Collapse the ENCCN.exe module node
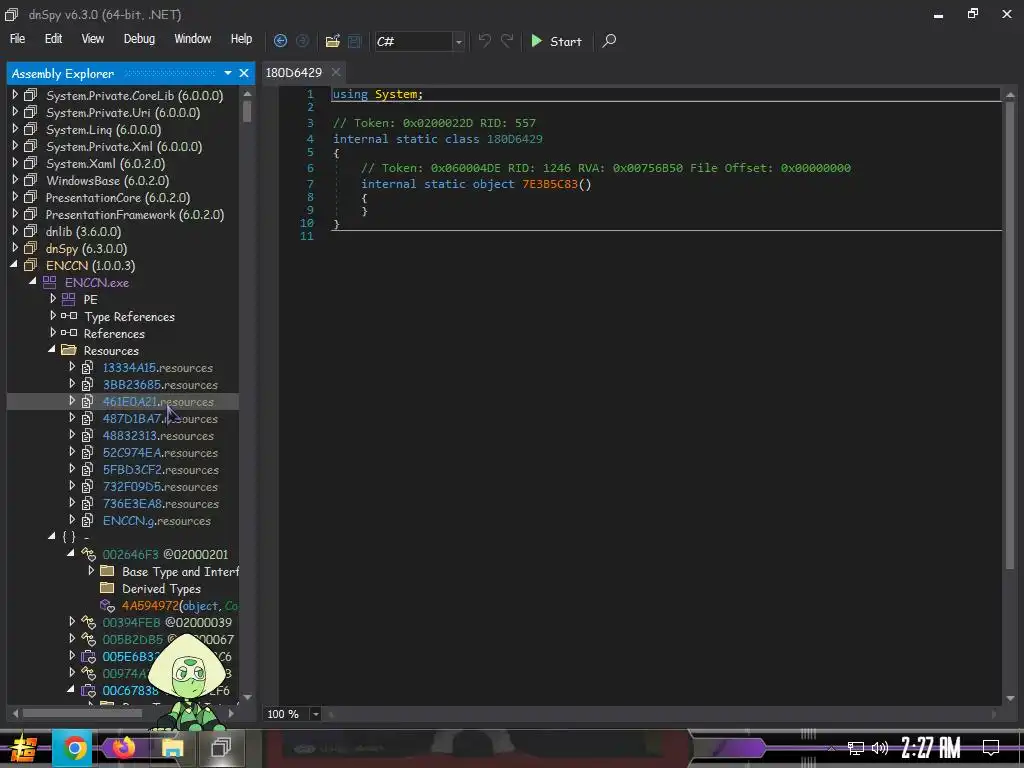 coord(33,281)
